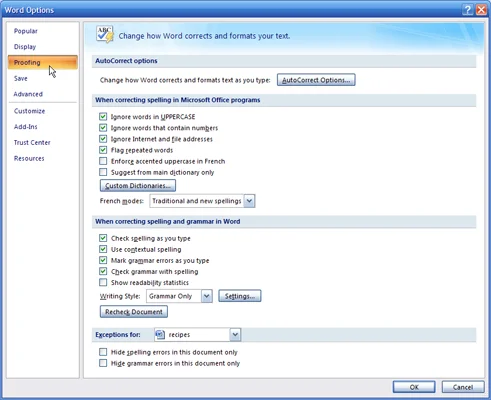Expand the Exceptions for recipes dropdown
The image size is (491, 400).
coord(235,335)
